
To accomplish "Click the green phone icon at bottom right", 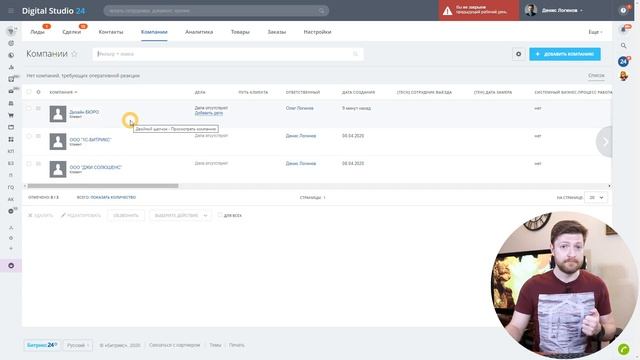I will click(x=623, y=349).
